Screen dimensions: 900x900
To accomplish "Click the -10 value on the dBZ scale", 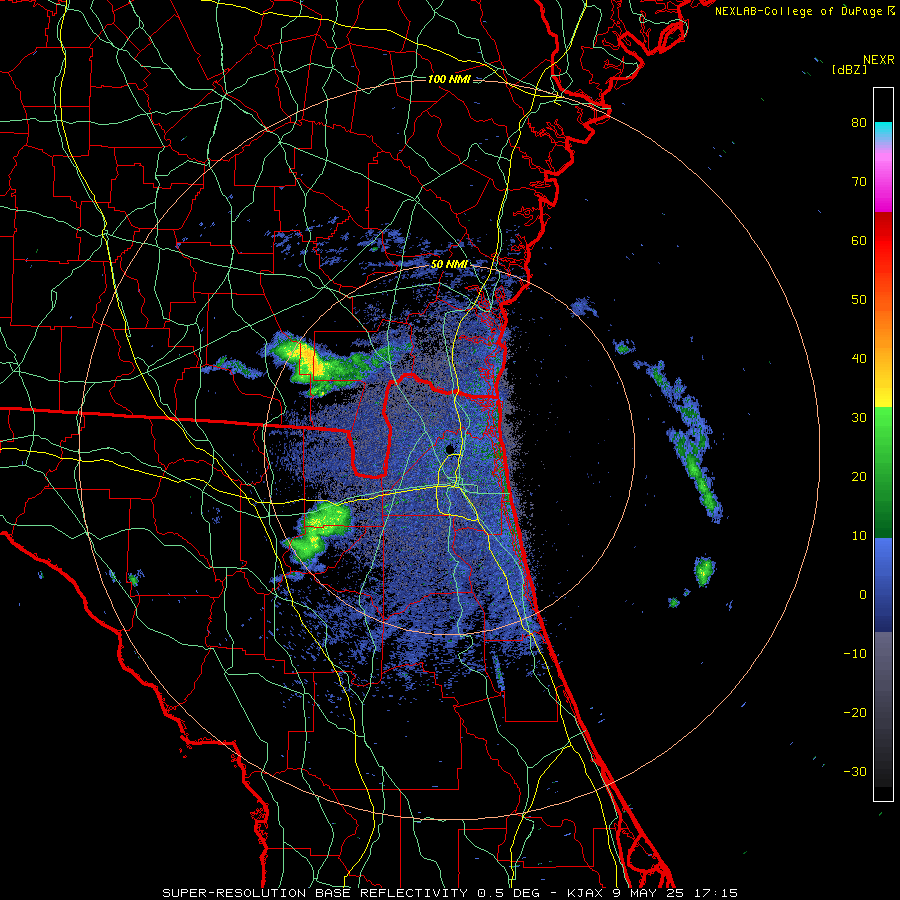I will tap(855, 654).
